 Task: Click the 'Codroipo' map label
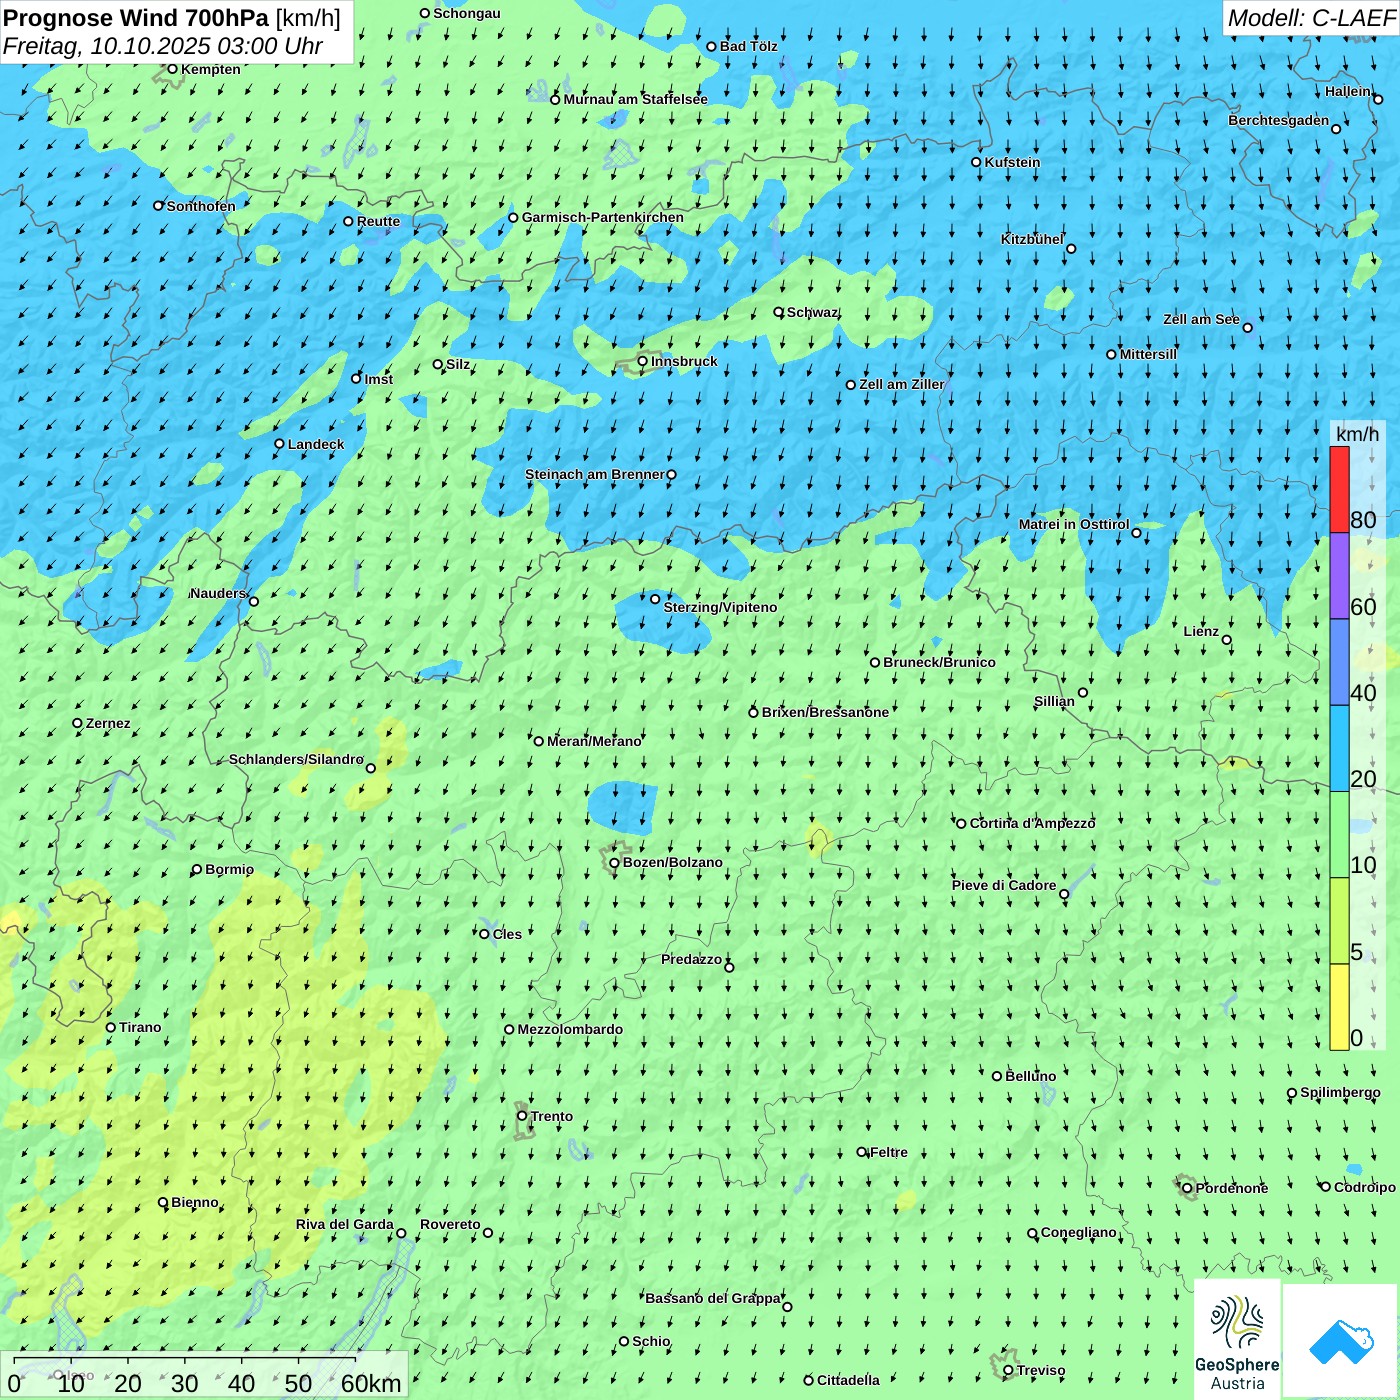[1365, 1187]
